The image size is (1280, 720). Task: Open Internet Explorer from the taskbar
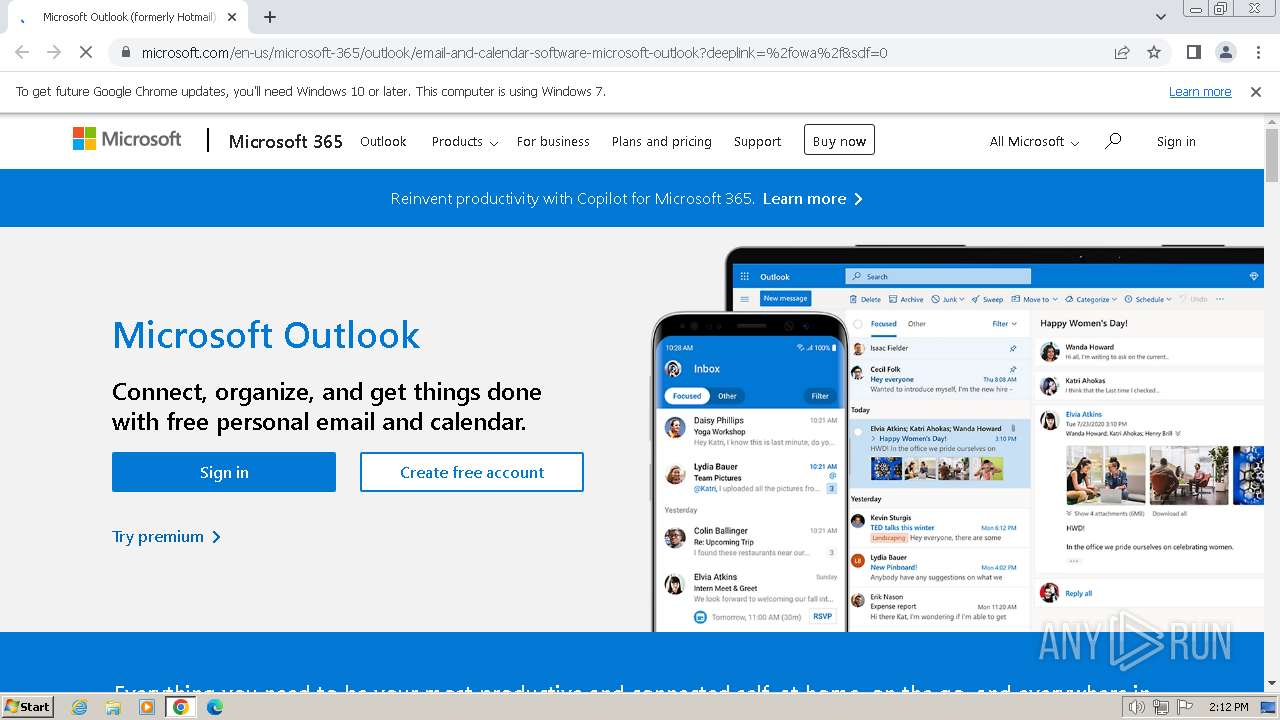(79, 707)
